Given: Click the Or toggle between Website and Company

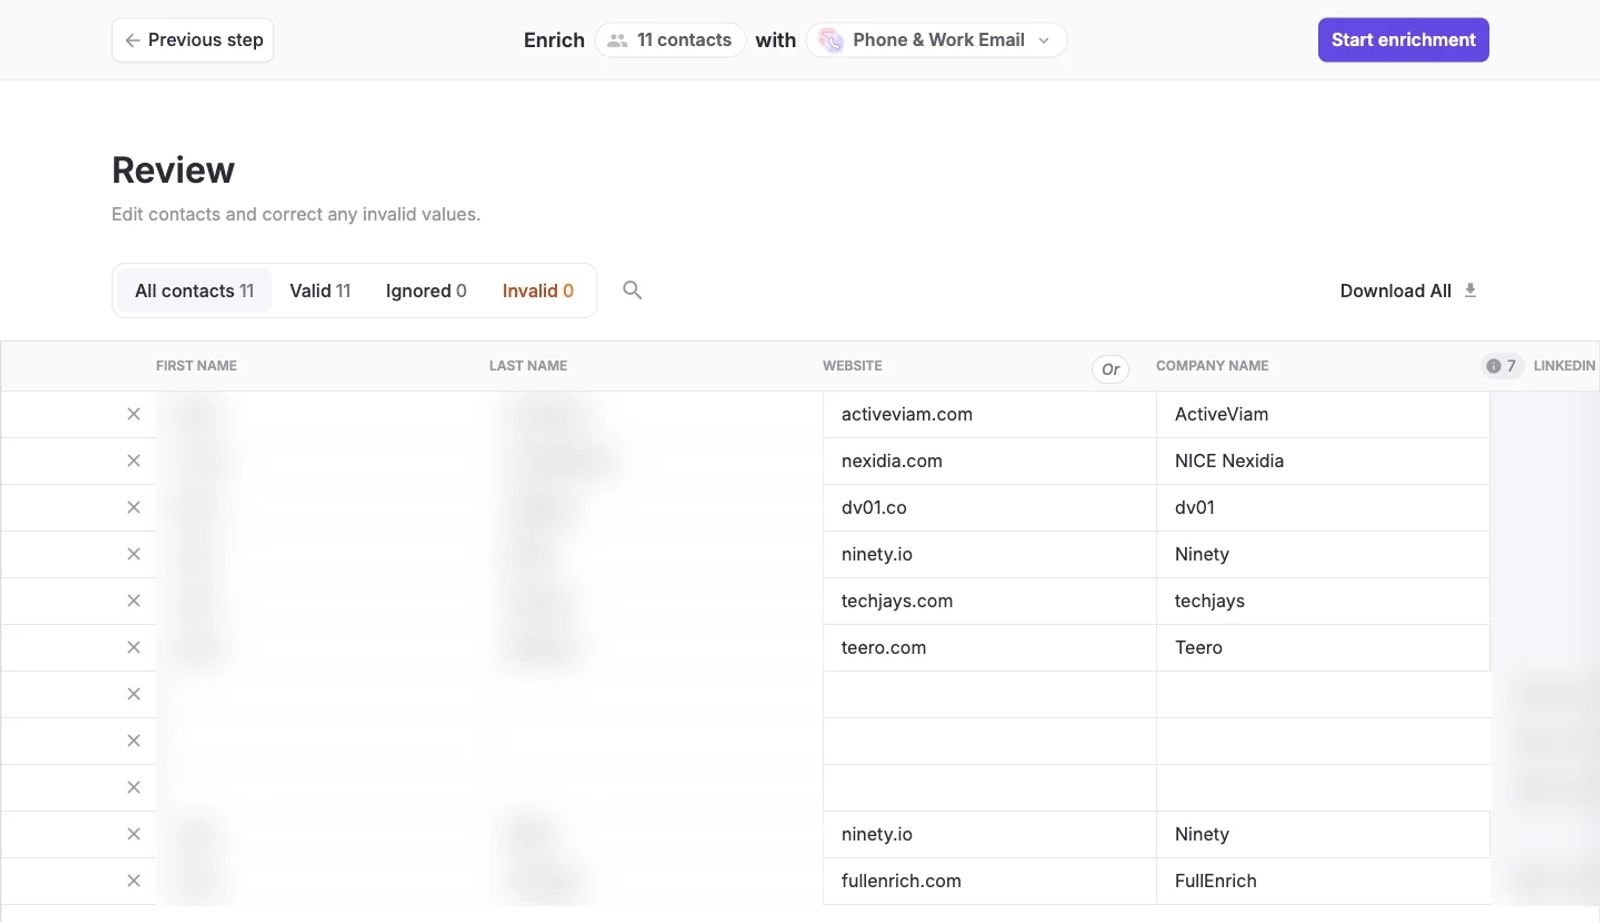Looking at the screenshot, I should click(x=1110, y=369).
